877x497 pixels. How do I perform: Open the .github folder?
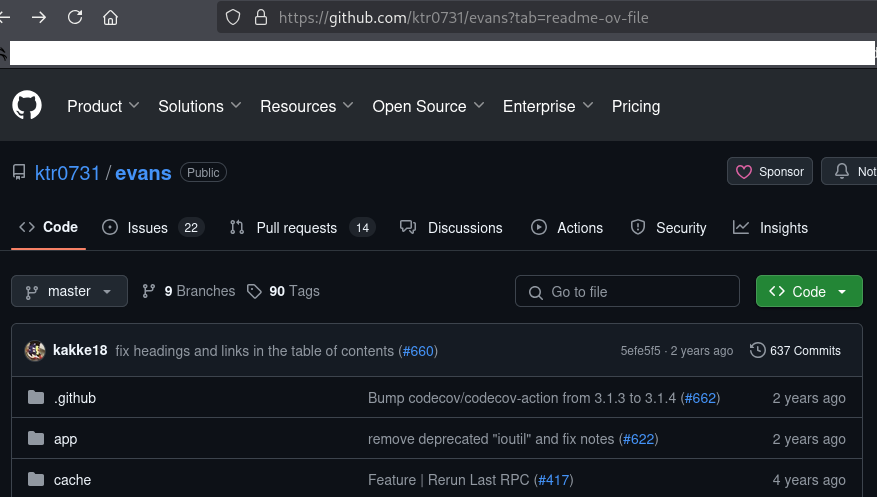75,398
